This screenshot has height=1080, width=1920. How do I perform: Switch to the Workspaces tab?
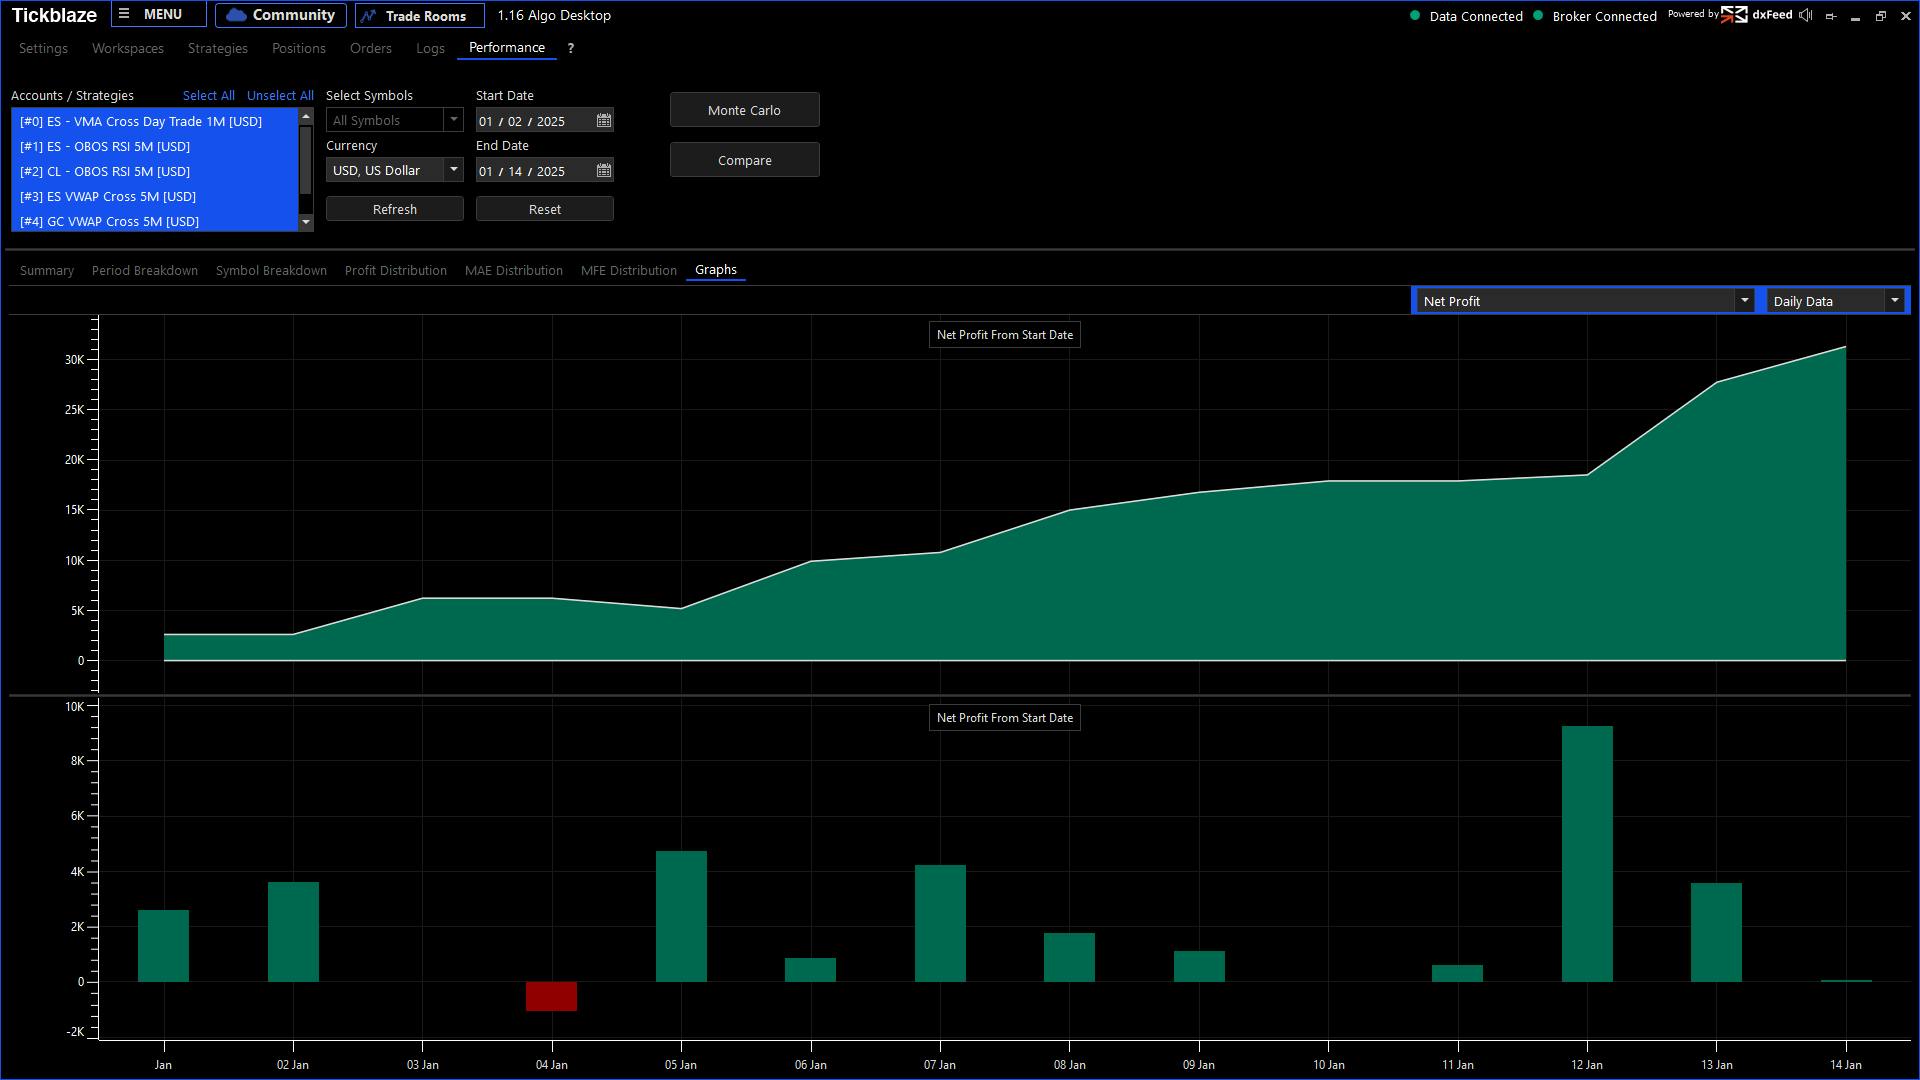(127, 48)
